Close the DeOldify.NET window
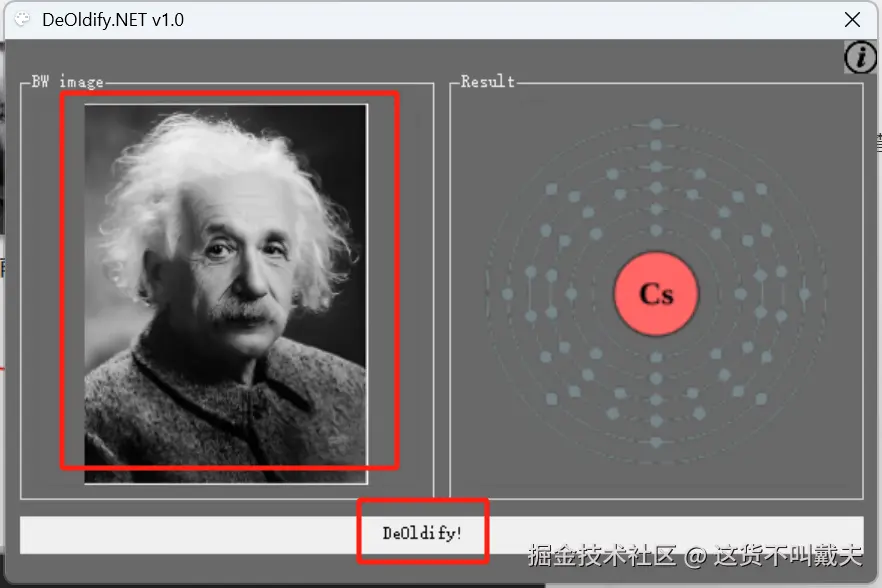This screenshot has width=882, height=588. coord(852,20)
